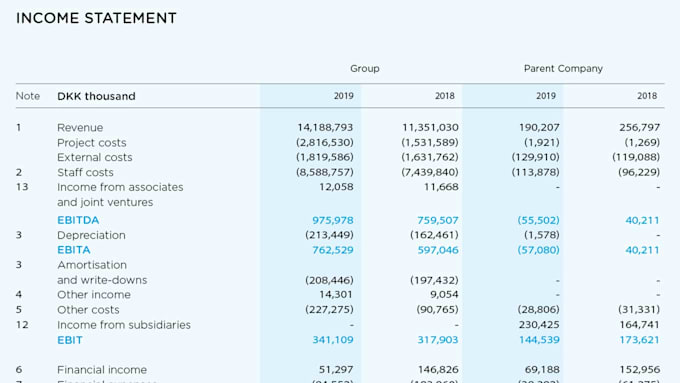Select the Group column header
Viewport: 680px width, 383px height.
point(365,69)
